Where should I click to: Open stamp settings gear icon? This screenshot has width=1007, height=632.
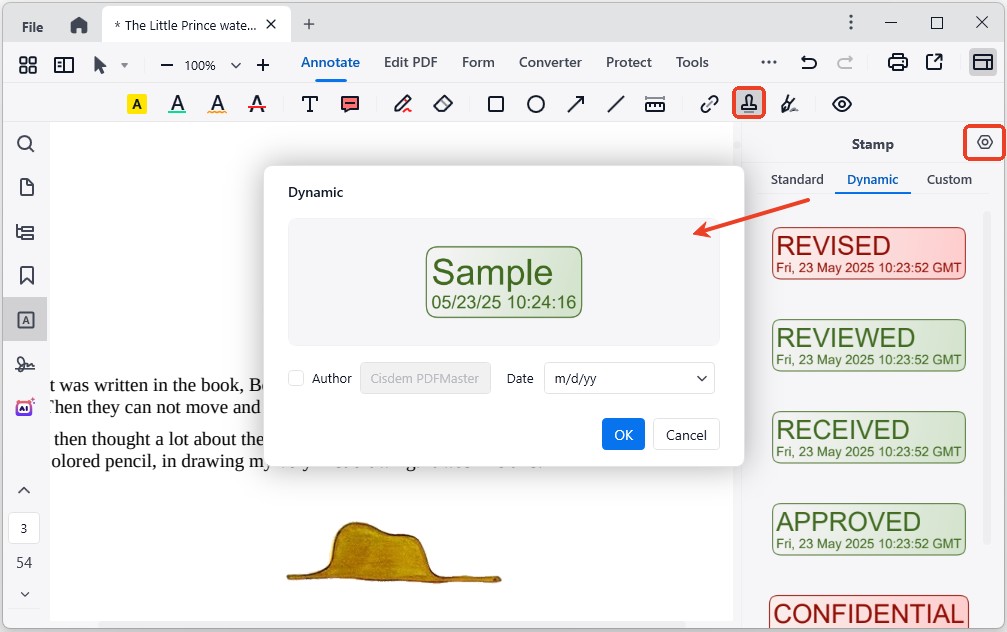(x=984, y=143)
